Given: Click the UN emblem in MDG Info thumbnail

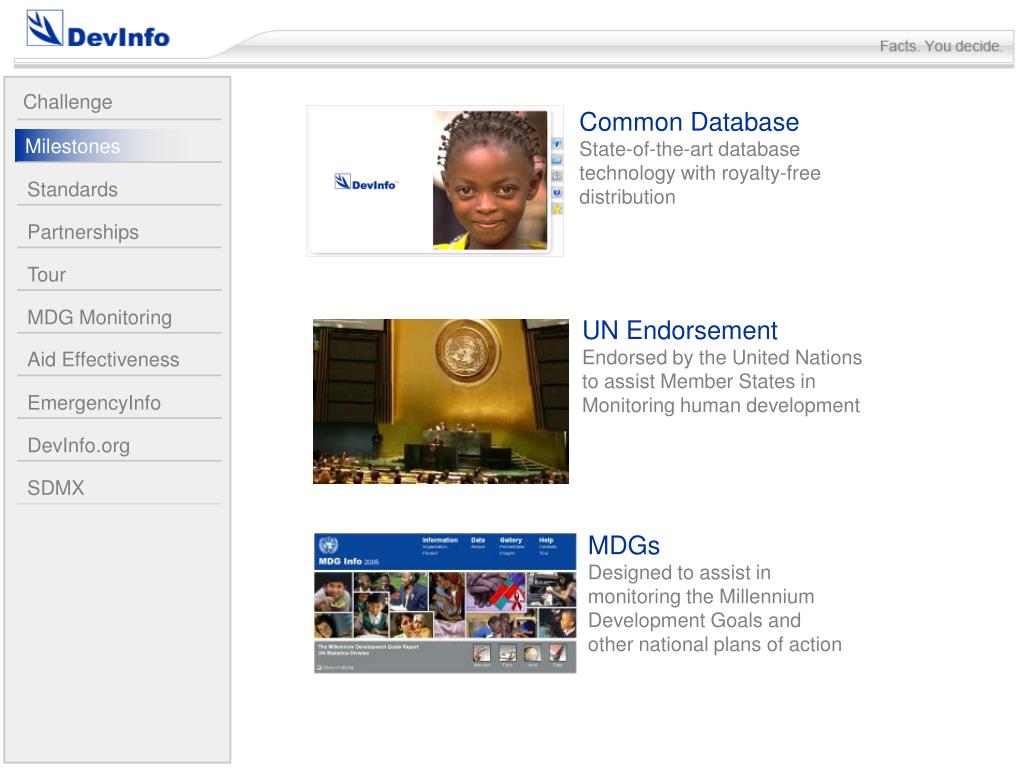Looking at the screenshot, I should coord(328,545).
